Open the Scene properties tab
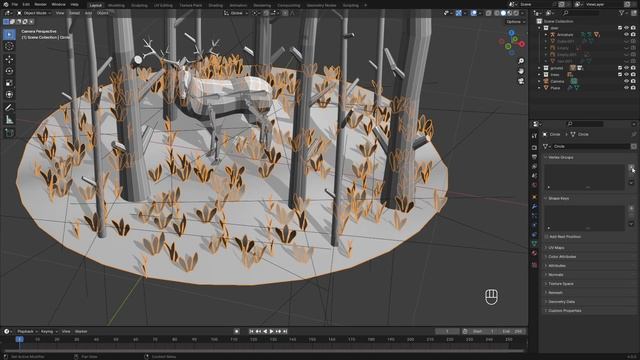 (x=534, y=176)
